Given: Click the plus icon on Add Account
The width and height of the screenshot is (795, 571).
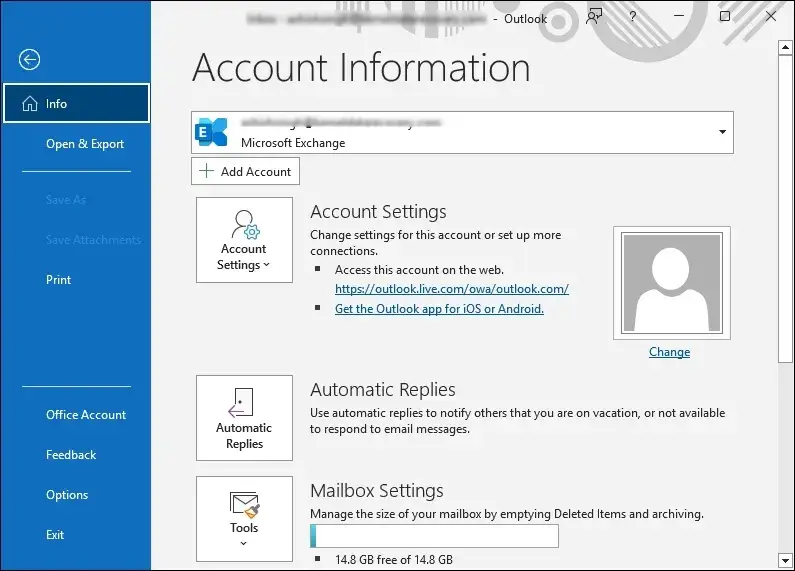Looking at the screenshot, I should click(x=206, y=171).
